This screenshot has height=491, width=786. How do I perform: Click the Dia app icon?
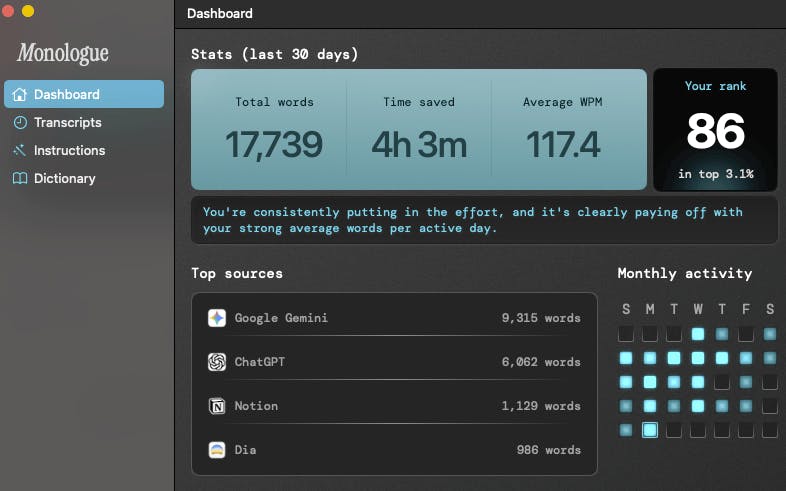(217, 450)
